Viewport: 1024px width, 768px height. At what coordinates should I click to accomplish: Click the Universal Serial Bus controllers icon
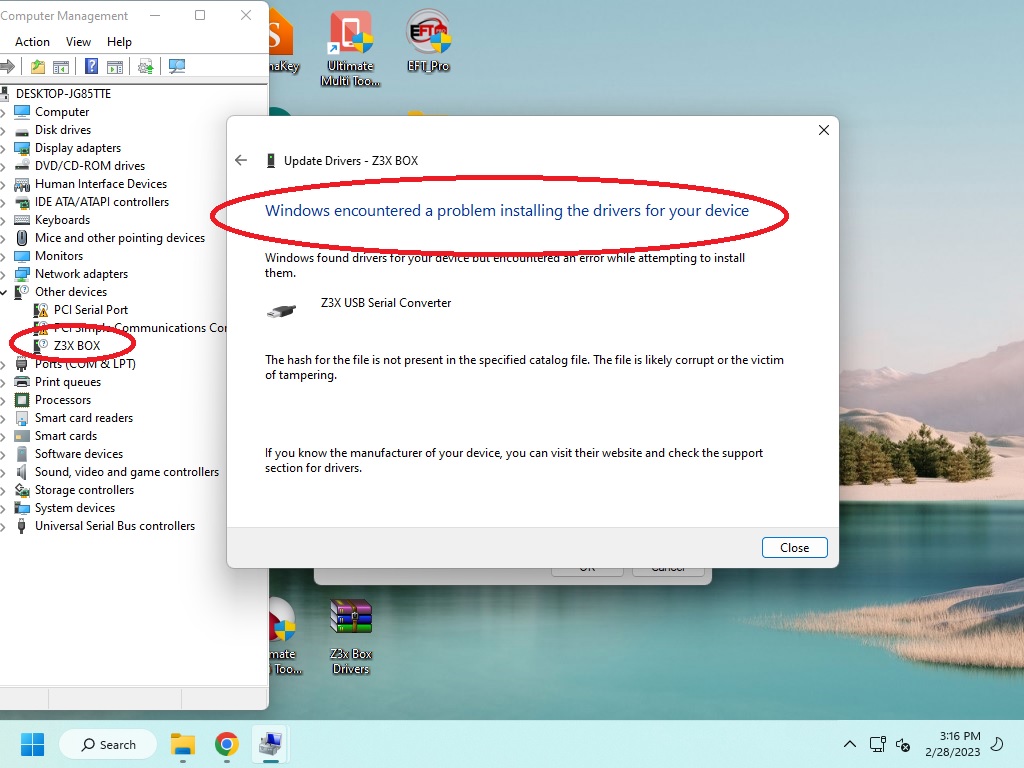coord(22,526)
